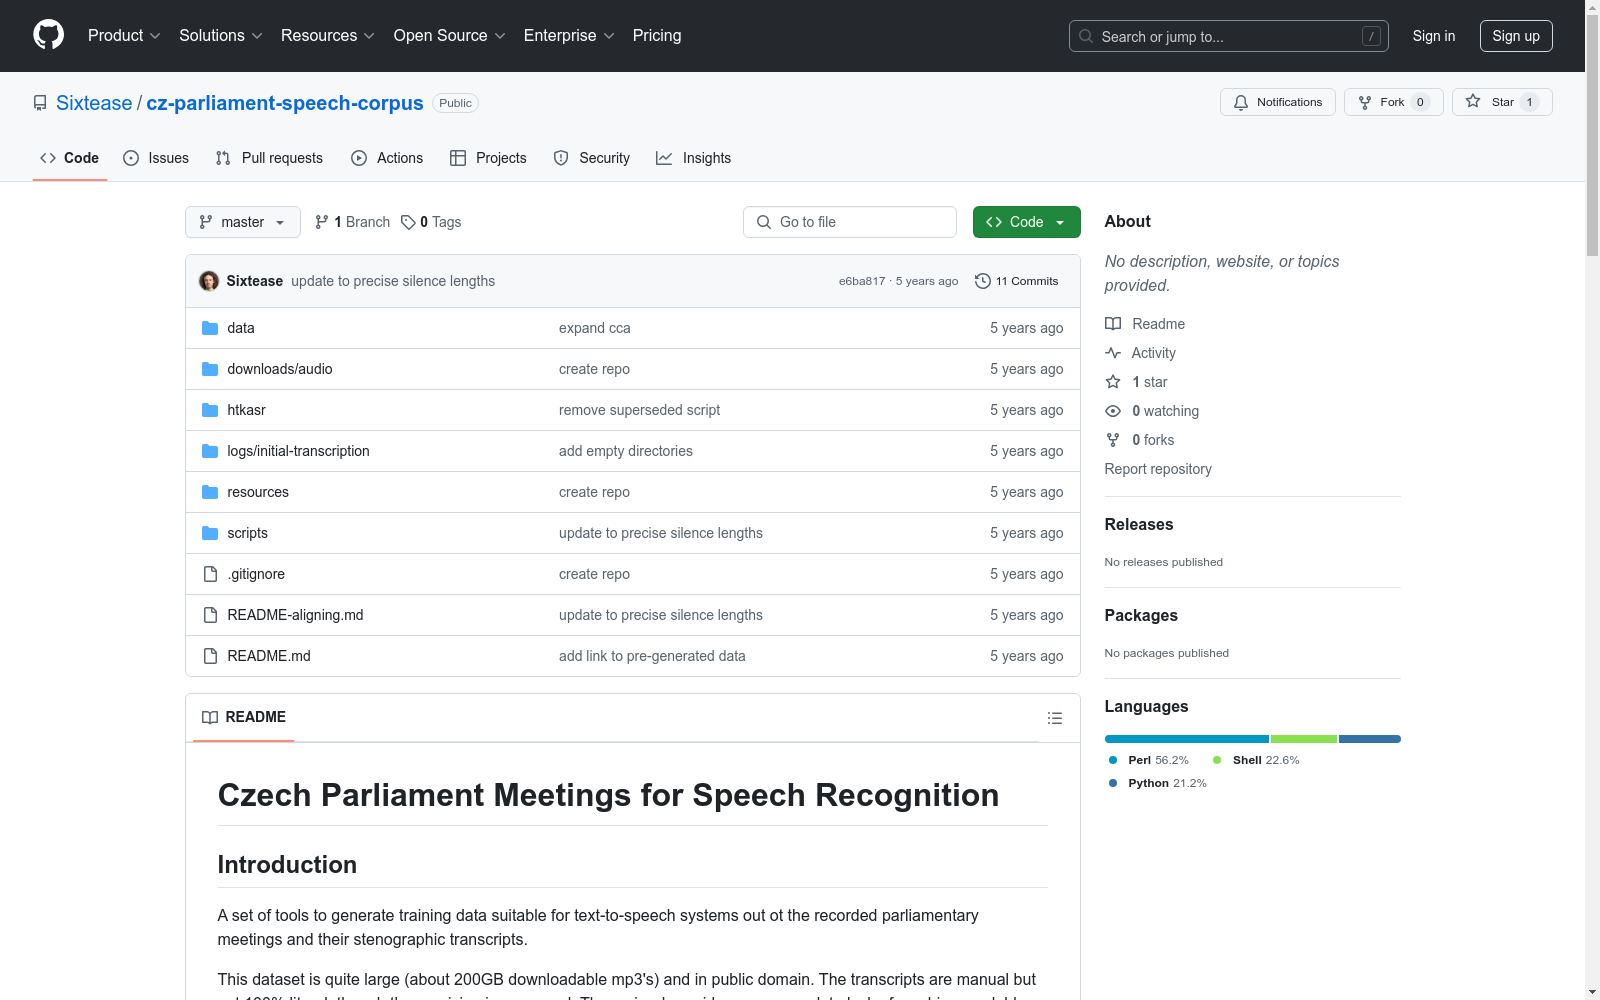Open the README-aligning.md file
Screen dimensions: 1600x1000
pos(295,615)
